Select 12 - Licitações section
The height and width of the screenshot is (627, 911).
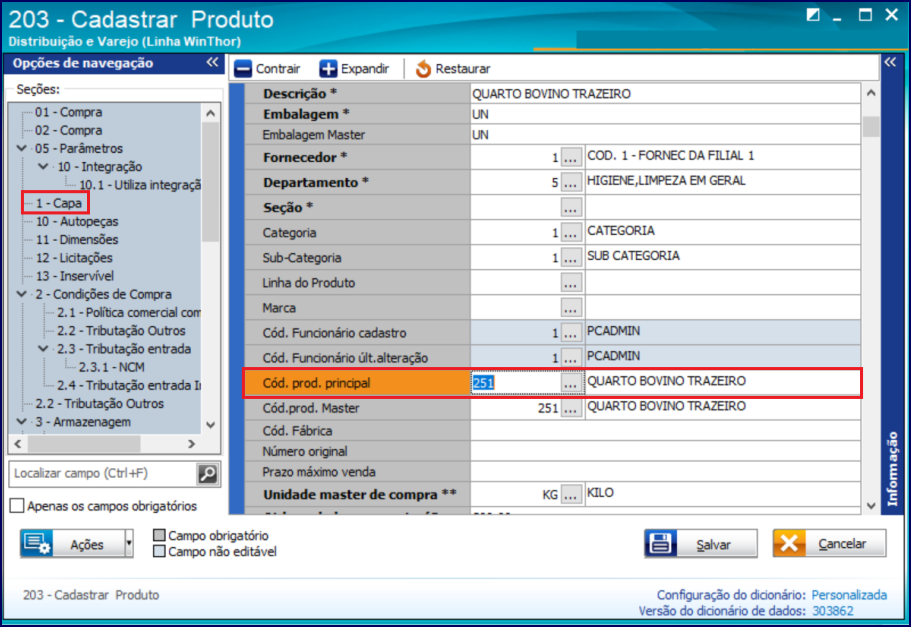click(x=74, y=257)
